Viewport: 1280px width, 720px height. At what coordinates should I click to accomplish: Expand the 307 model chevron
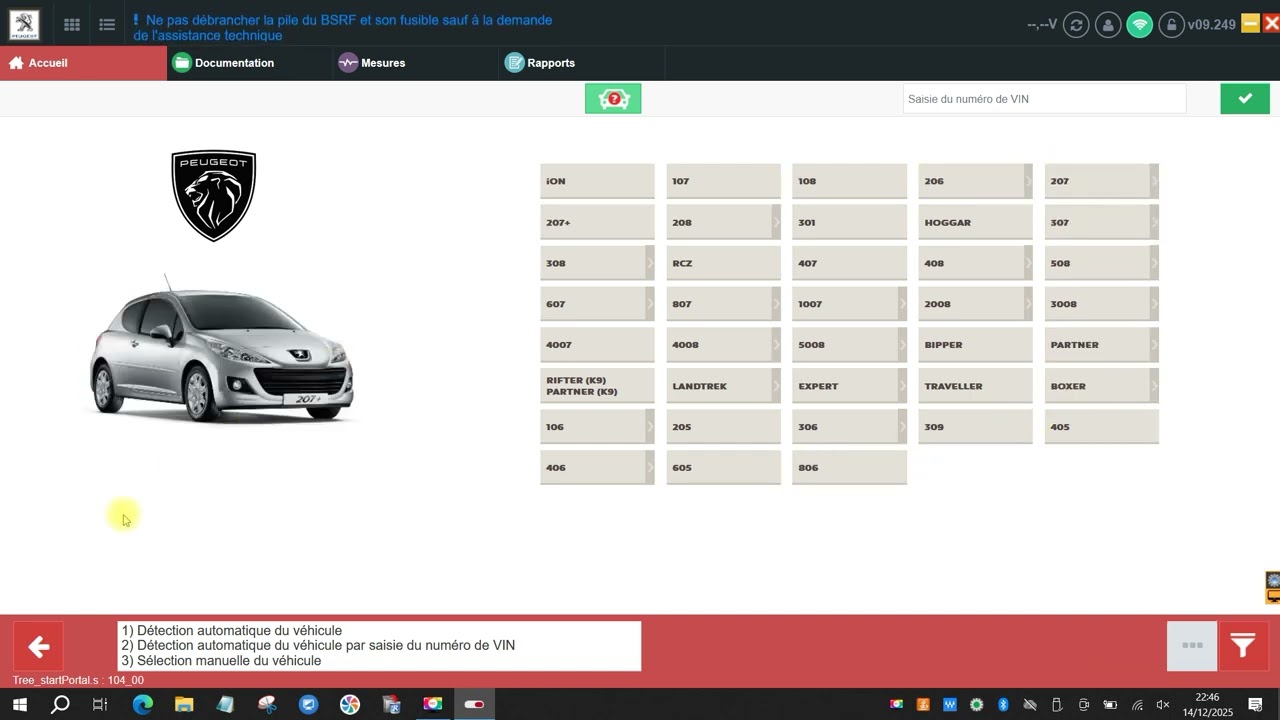(1154, 222)
